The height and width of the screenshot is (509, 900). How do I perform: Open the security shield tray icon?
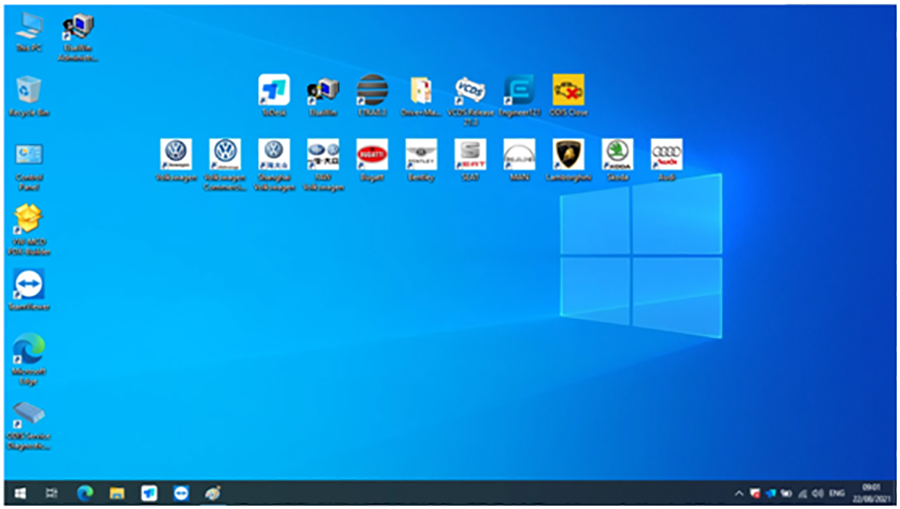[755, 494]
